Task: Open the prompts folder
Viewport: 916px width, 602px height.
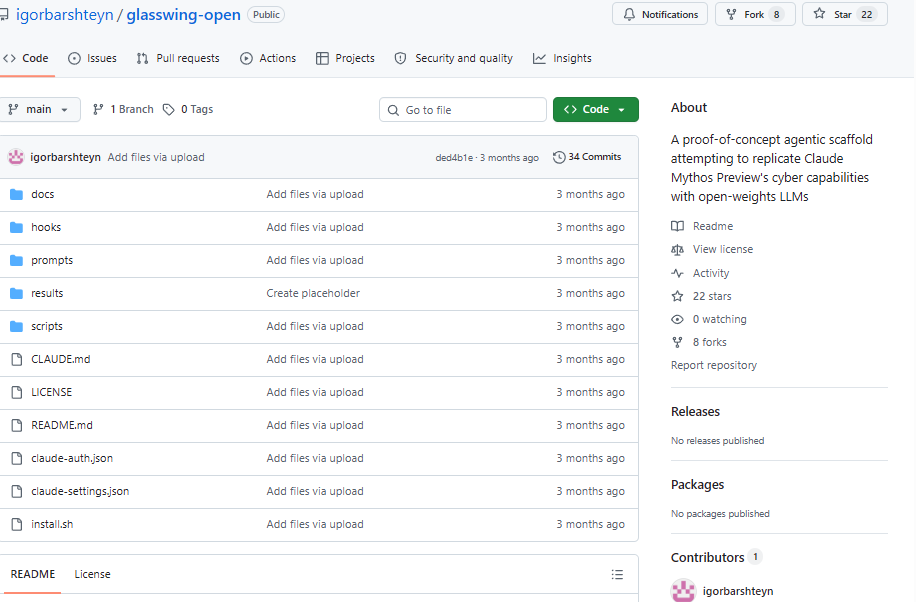Action: pyautogui.click(x=52, y=260)
